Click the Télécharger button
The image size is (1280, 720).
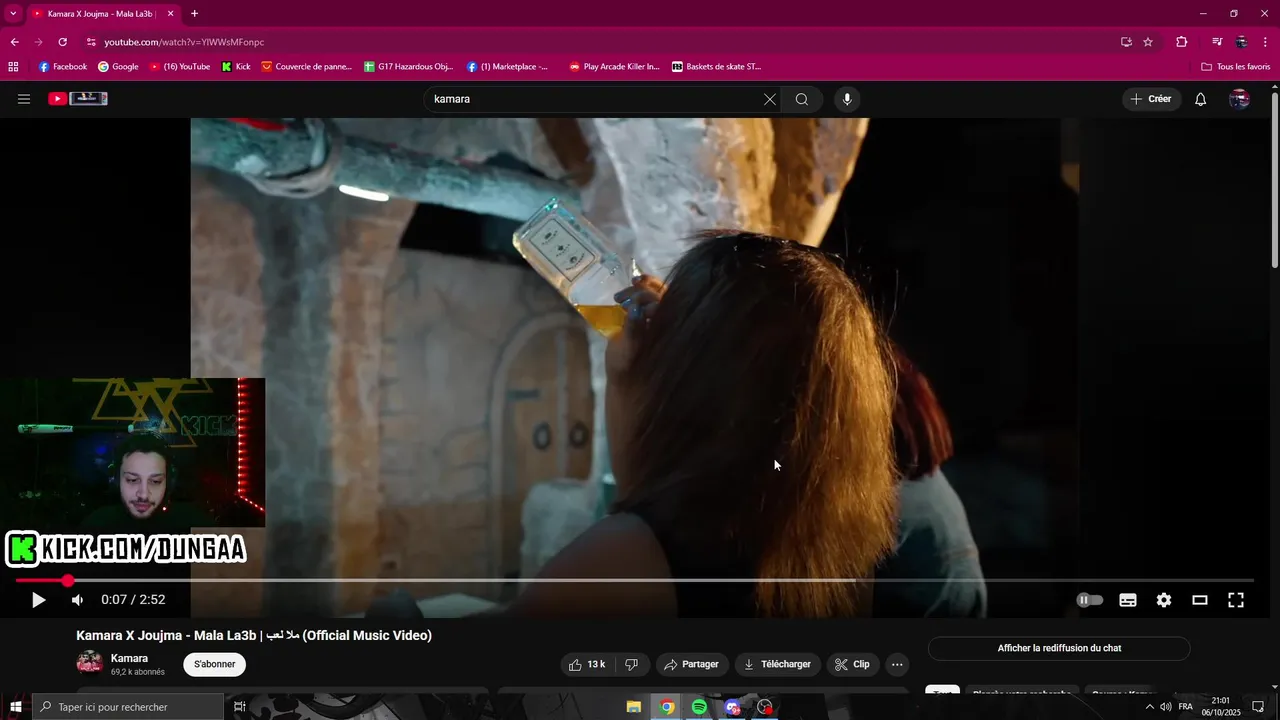[777, 664]
